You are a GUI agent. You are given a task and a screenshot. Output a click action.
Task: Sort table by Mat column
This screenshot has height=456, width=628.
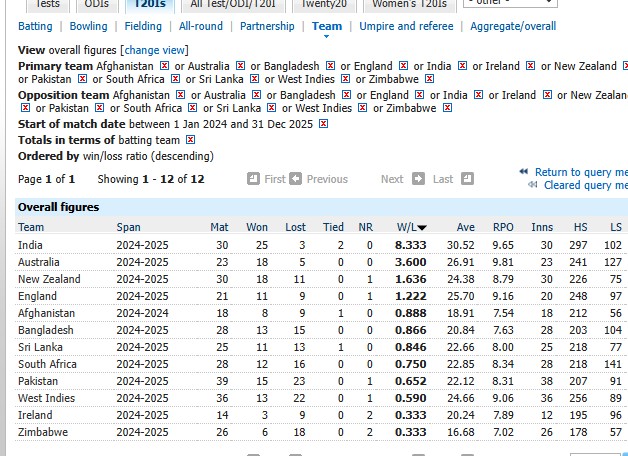pos(219,227)
